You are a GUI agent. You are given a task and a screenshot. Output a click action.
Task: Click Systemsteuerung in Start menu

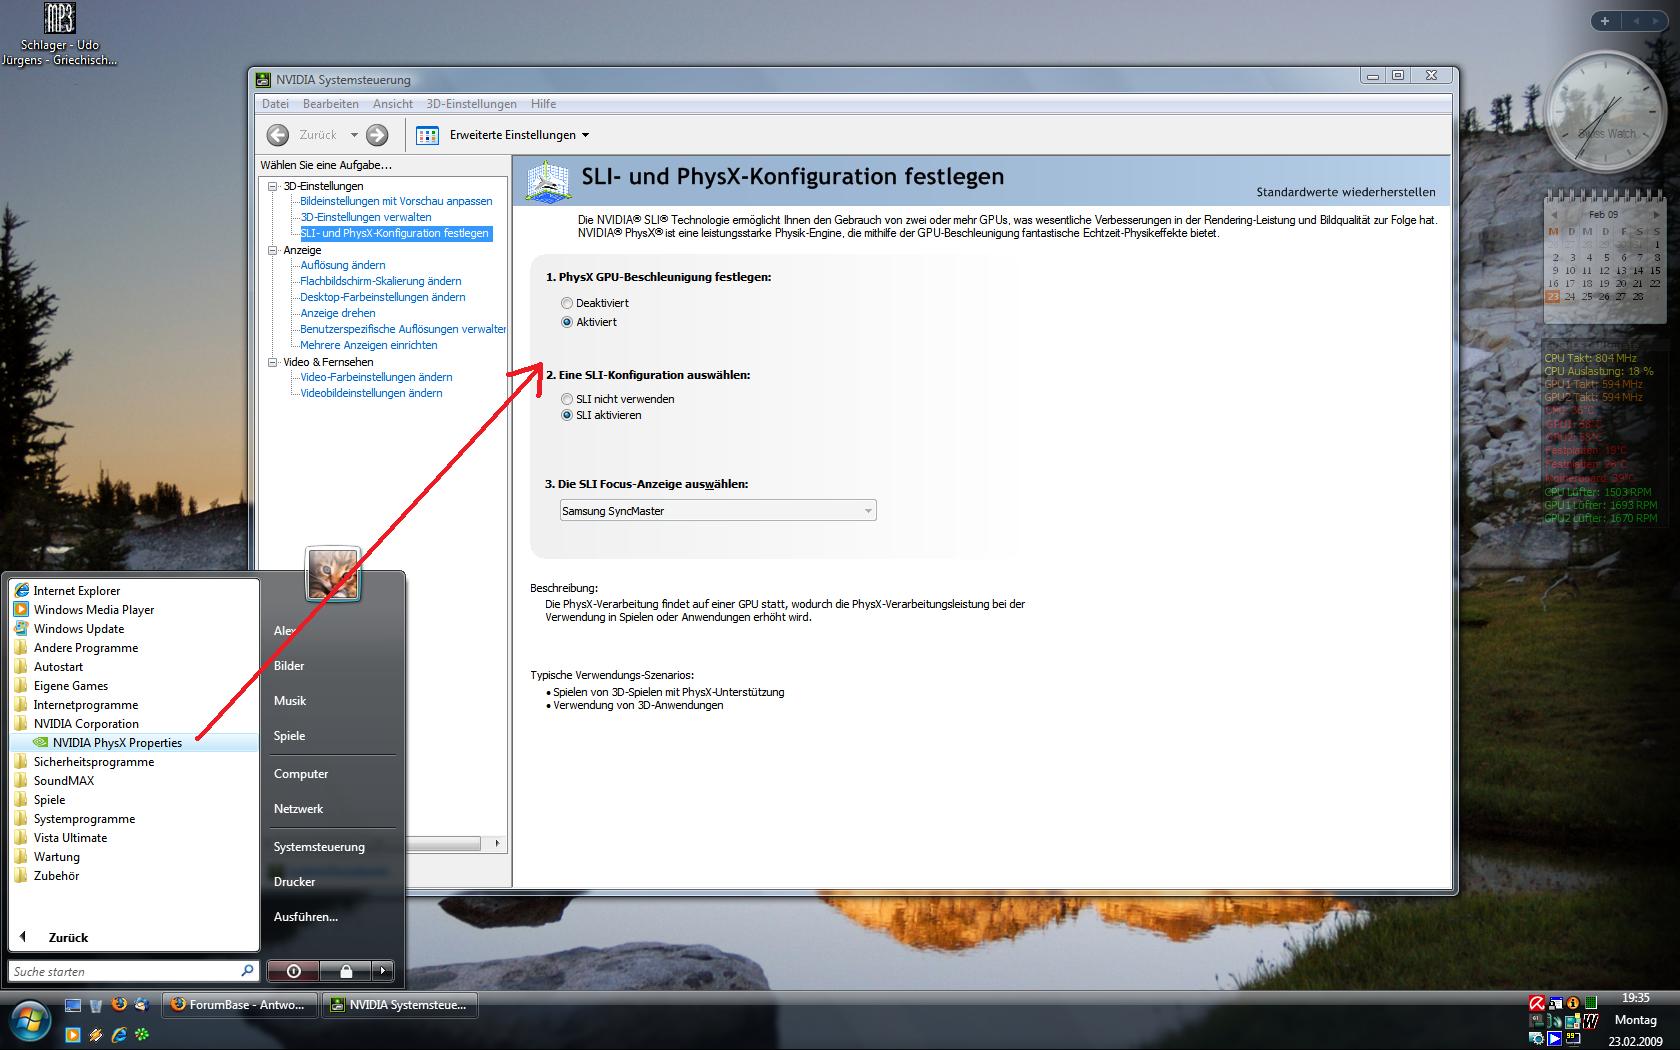click(x=319, y=847)
